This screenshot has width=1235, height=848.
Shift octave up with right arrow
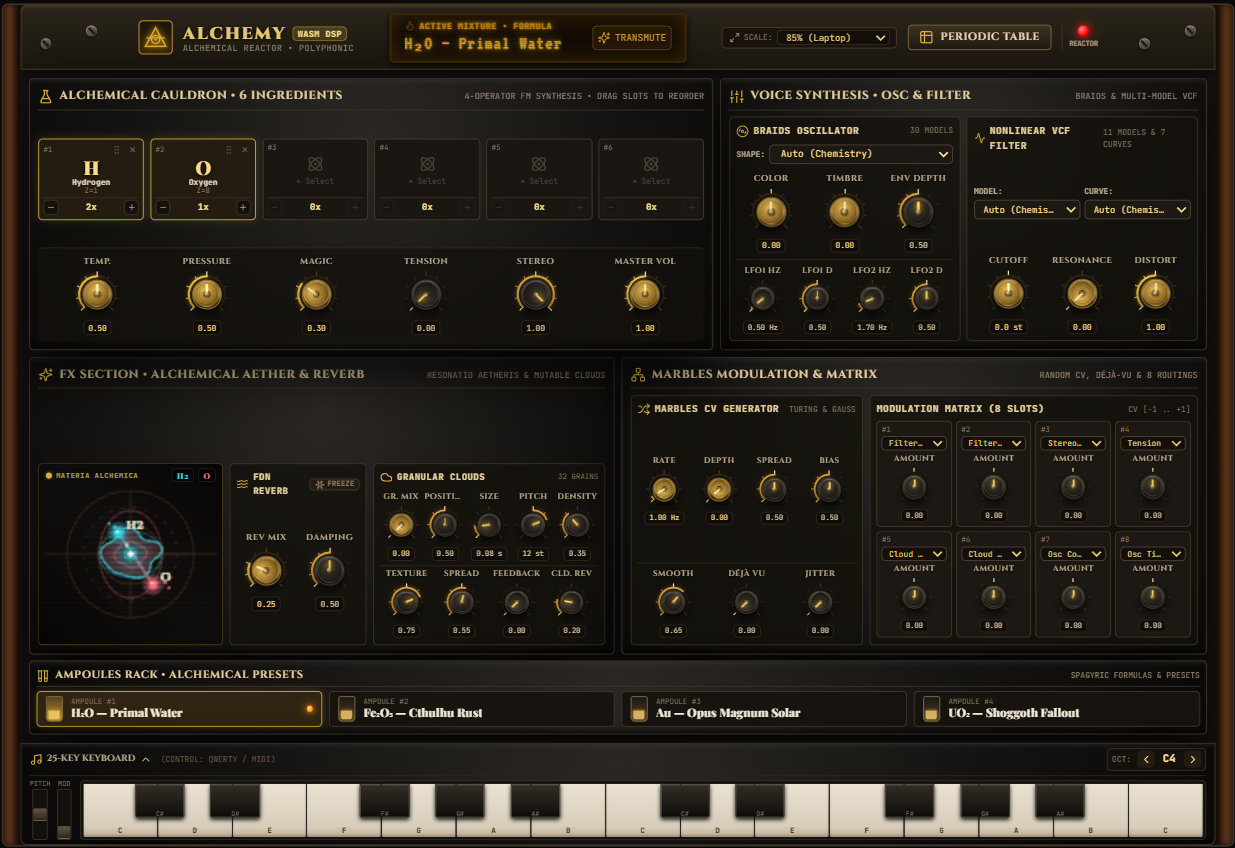point(1192,759)
